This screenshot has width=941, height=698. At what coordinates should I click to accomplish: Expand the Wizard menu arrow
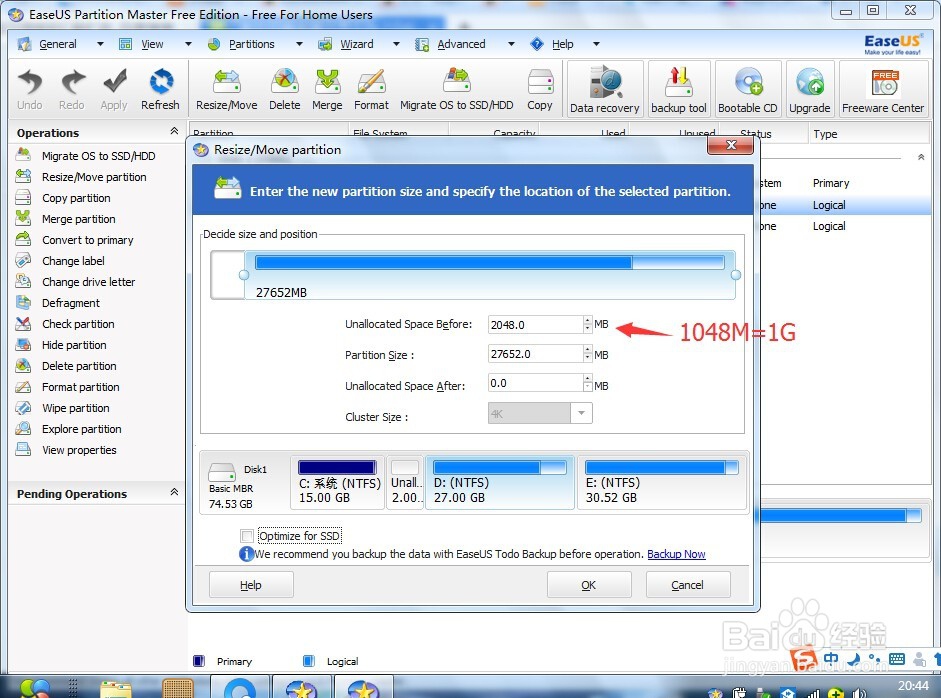tap(396, 44)
